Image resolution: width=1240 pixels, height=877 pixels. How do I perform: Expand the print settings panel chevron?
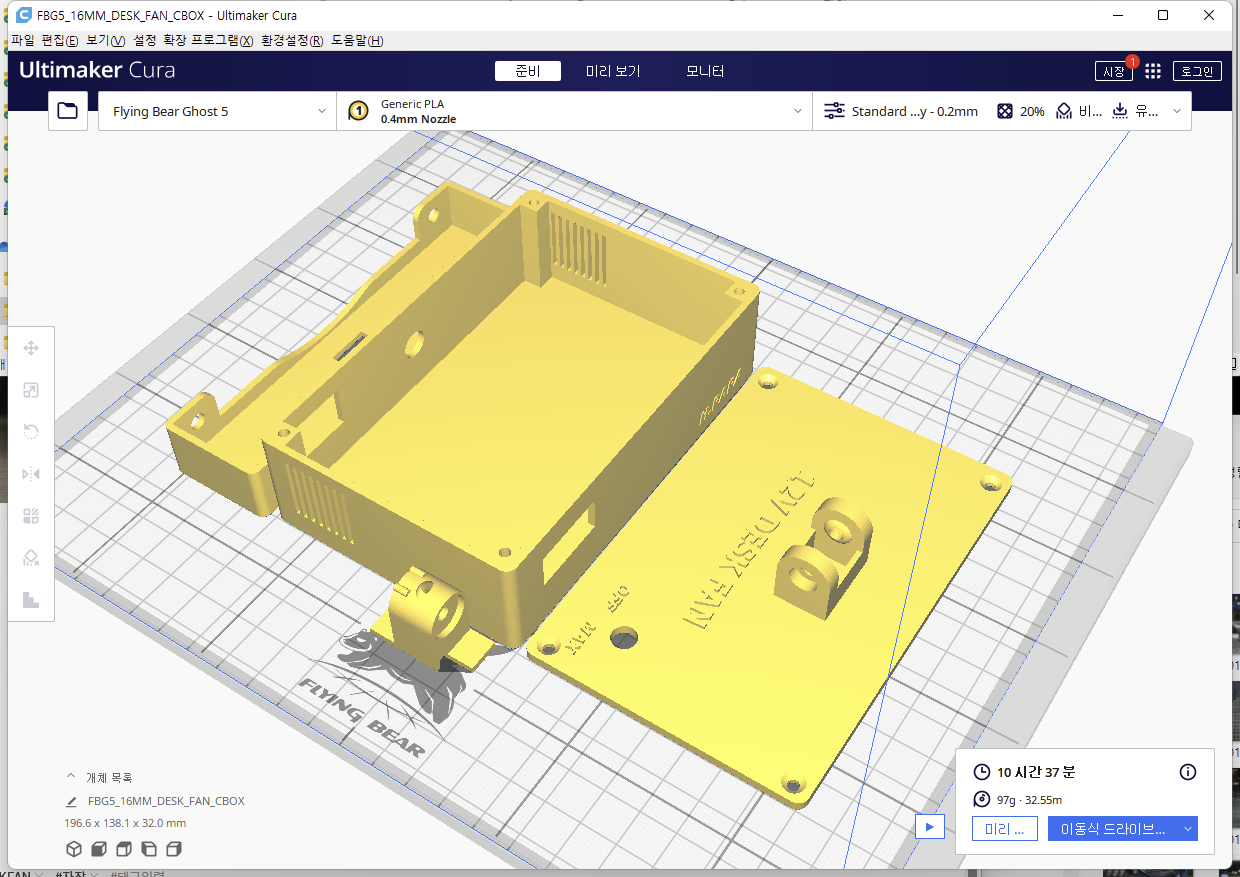1177,111
